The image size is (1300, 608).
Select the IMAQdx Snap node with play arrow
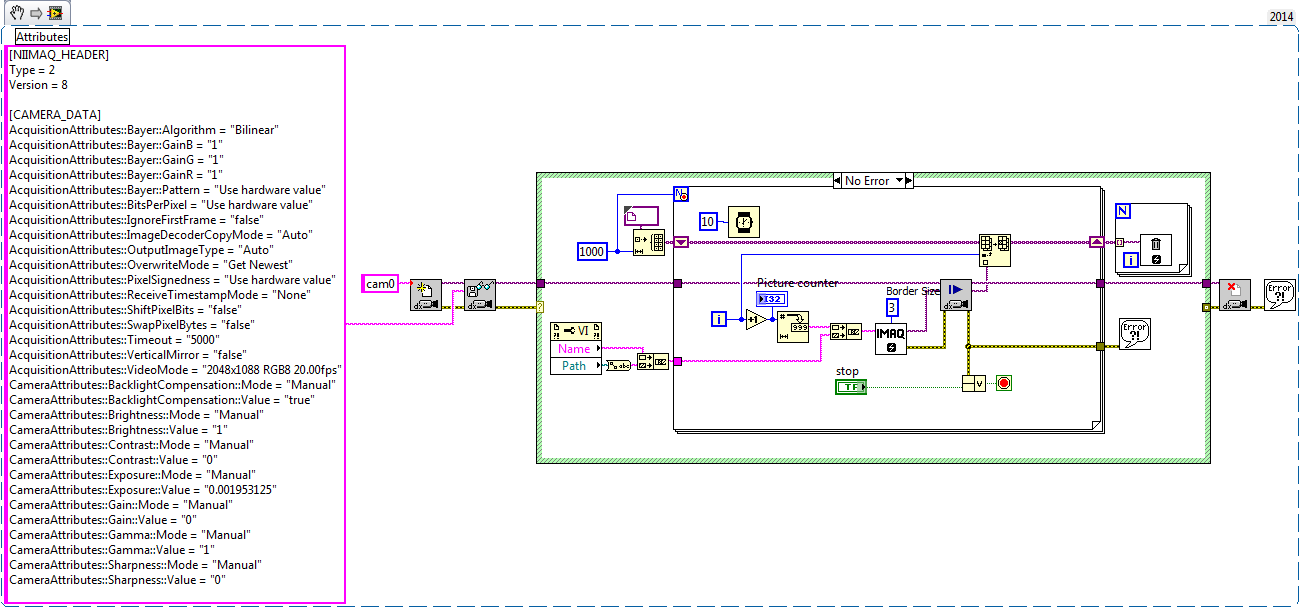(955, 295)
